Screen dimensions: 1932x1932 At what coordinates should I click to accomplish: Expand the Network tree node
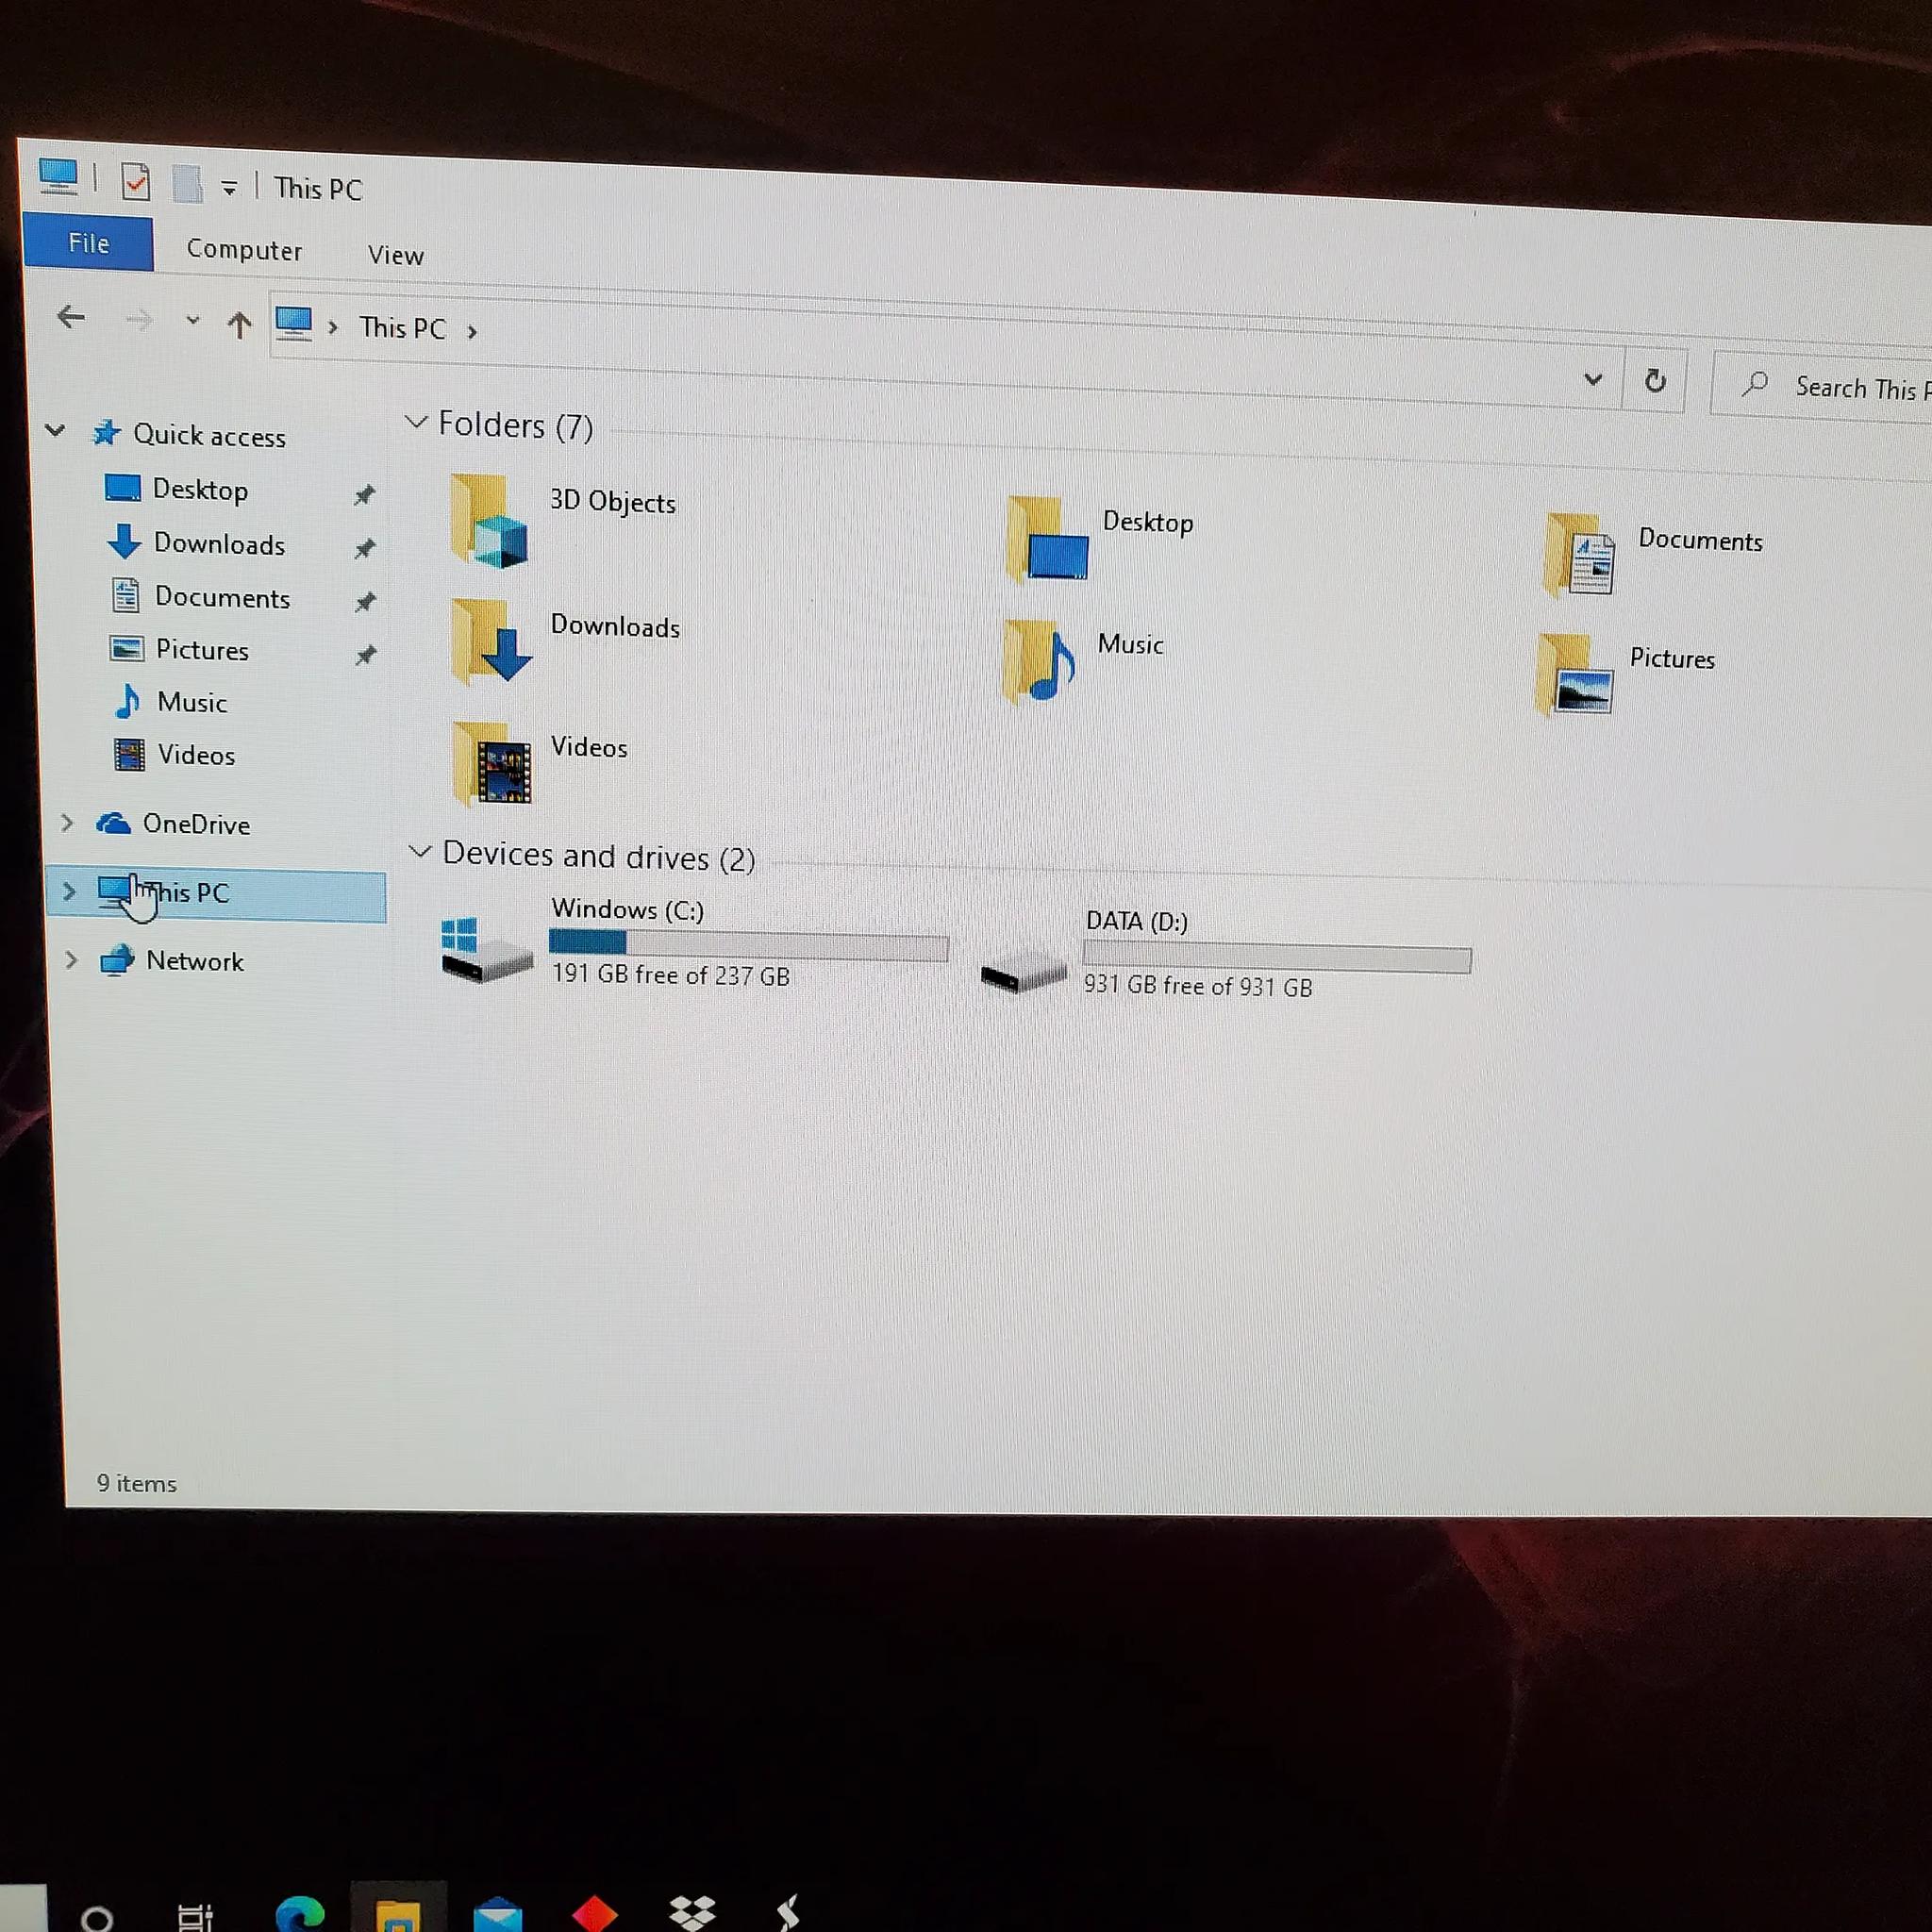(71, 960)
